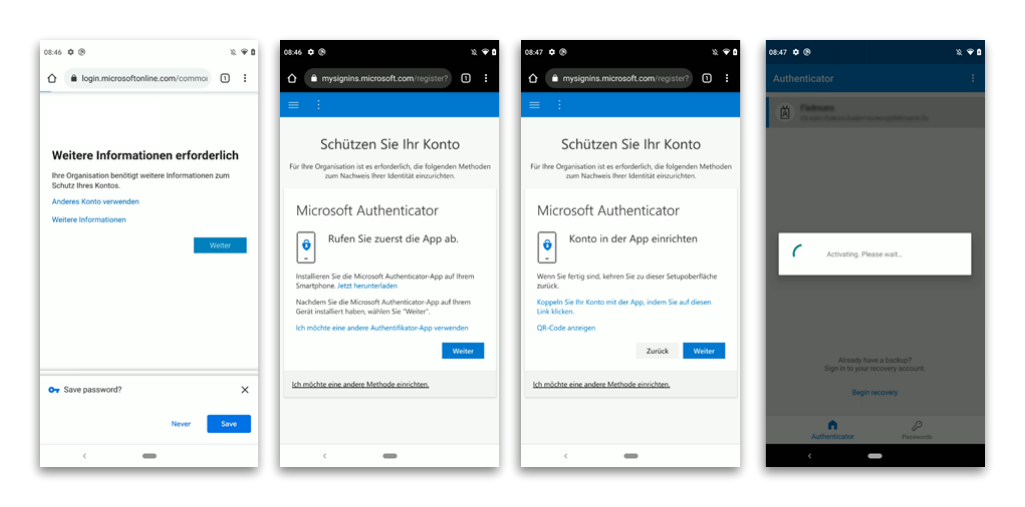Tap Android back button on second phone
1025x507 pixels.
coord(325,456)
